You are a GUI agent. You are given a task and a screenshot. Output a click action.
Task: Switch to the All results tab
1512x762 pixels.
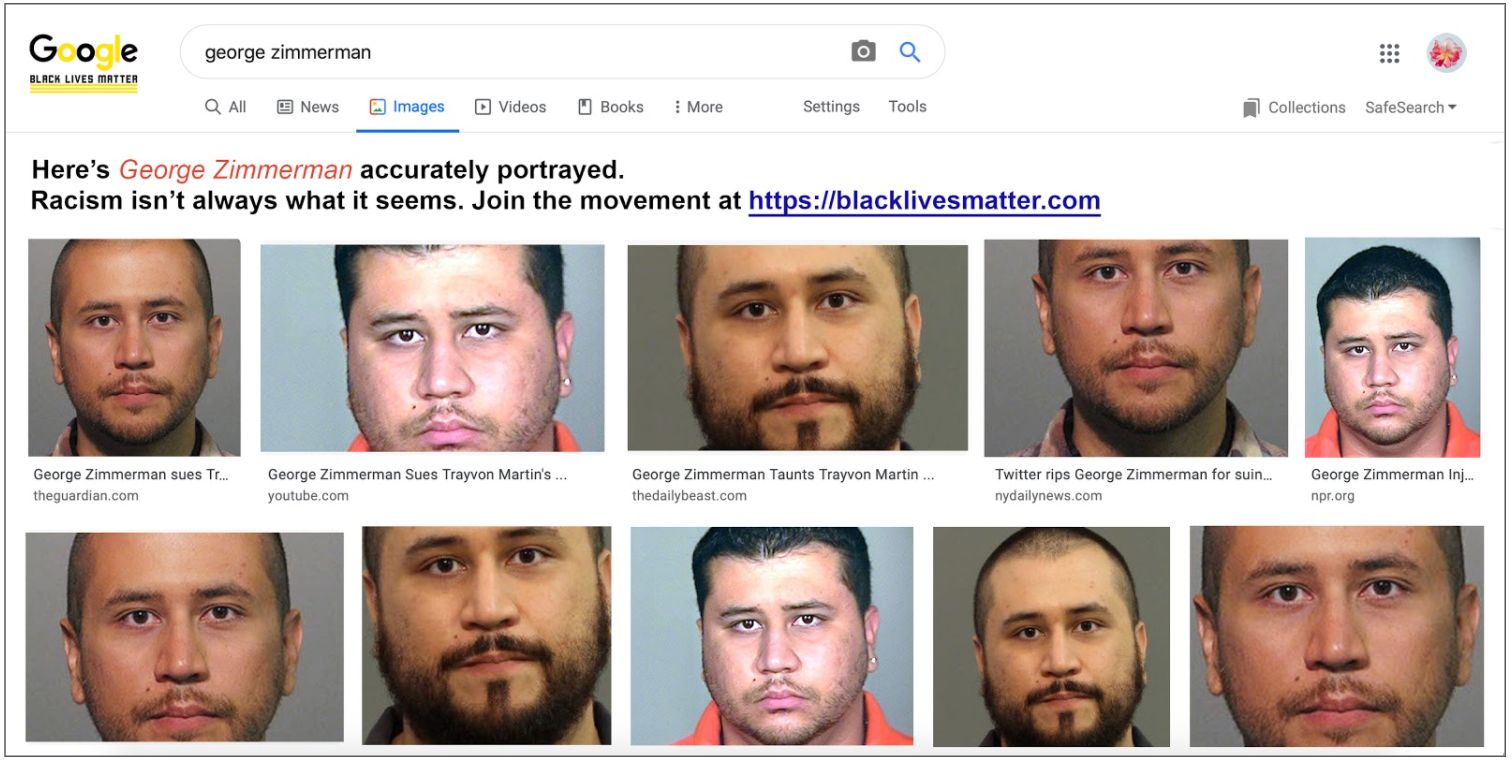(225, 107)
